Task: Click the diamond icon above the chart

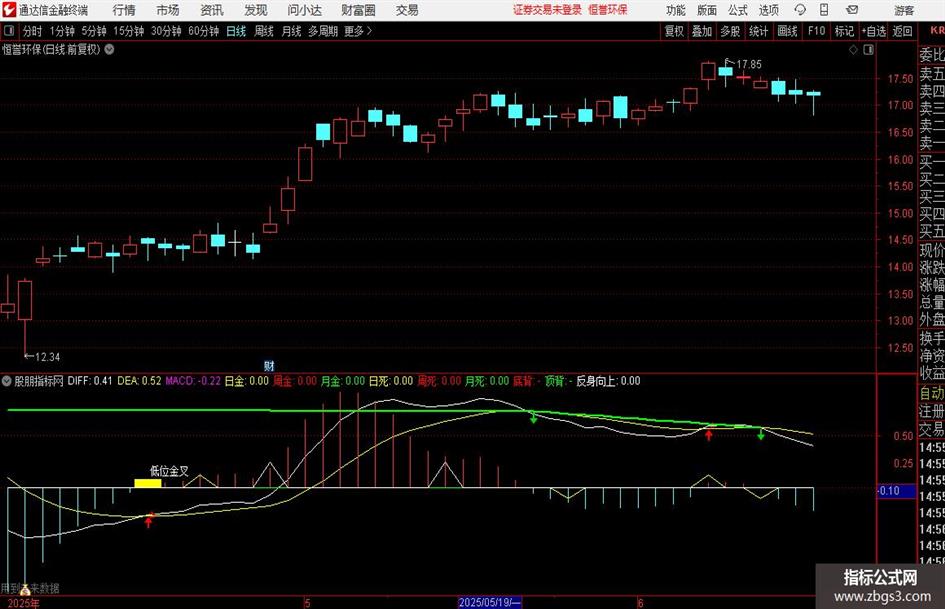Action: (853, 50)
